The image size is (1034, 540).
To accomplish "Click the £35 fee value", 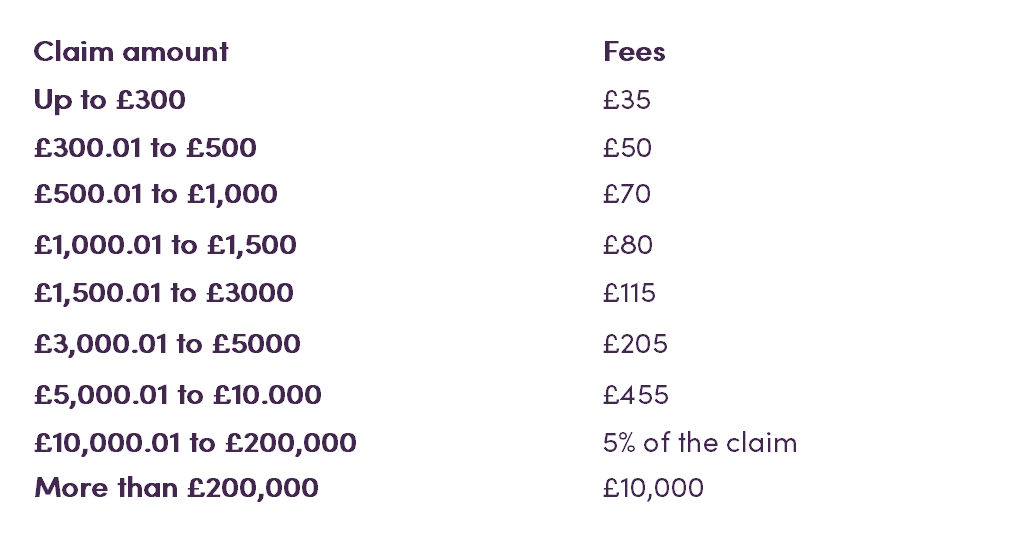I will click(x=626, y=100).
